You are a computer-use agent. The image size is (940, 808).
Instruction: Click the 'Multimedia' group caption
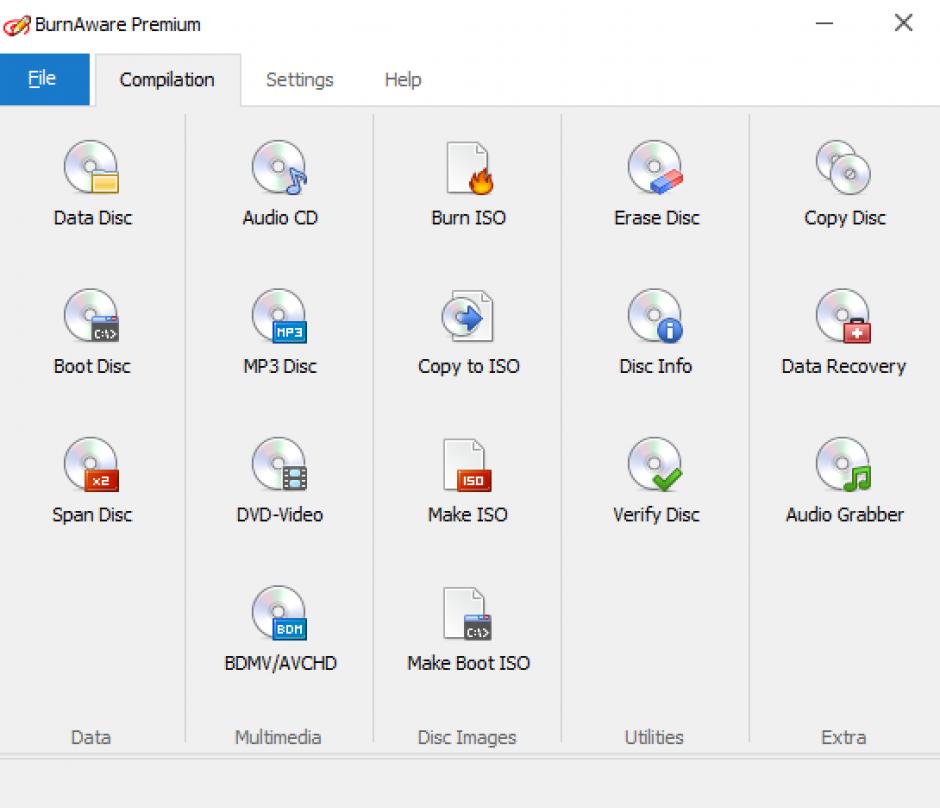click(x=278, y=737)
